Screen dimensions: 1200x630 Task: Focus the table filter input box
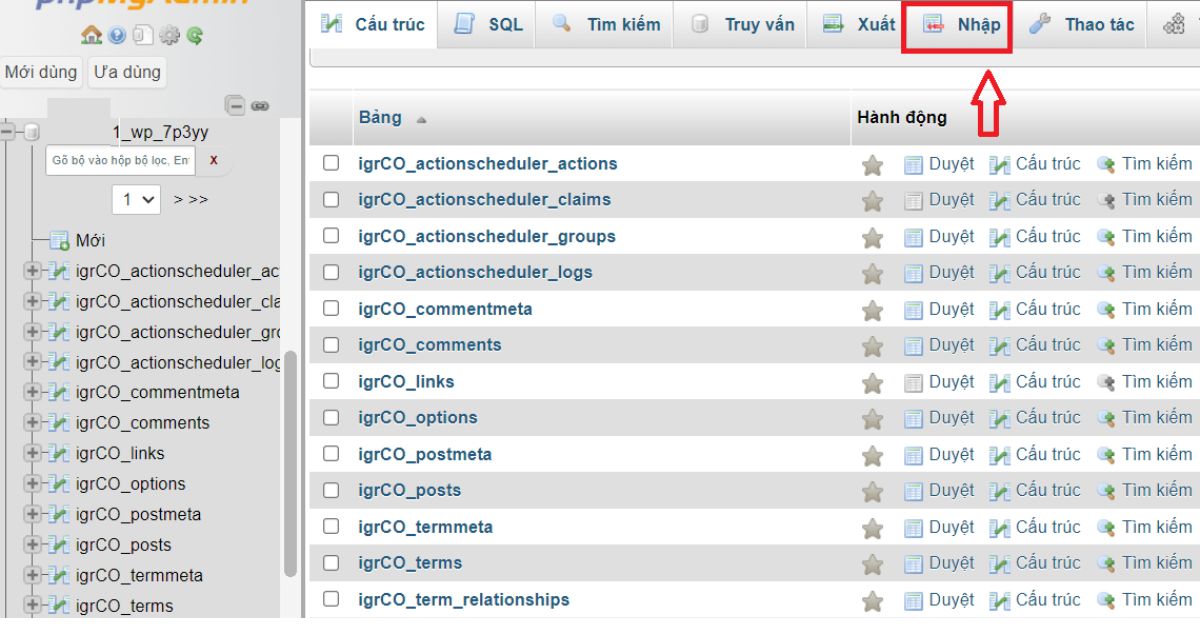coord(120,160)
